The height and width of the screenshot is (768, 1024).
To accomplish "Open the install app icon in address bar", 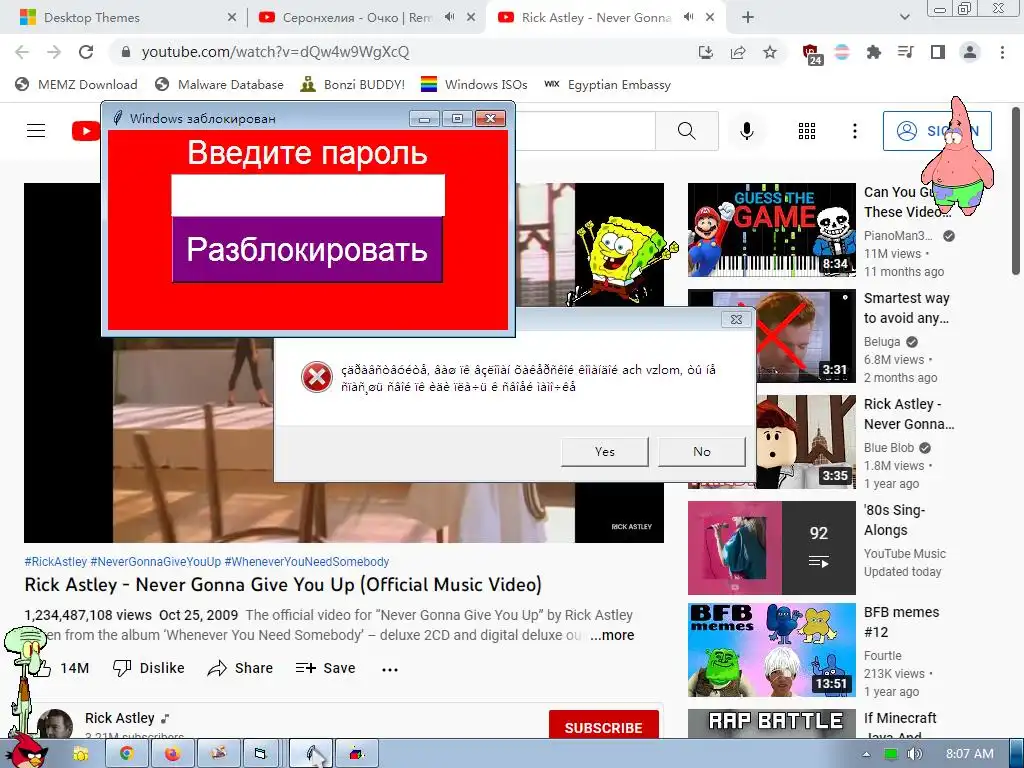I will click(x=706, y=52).
